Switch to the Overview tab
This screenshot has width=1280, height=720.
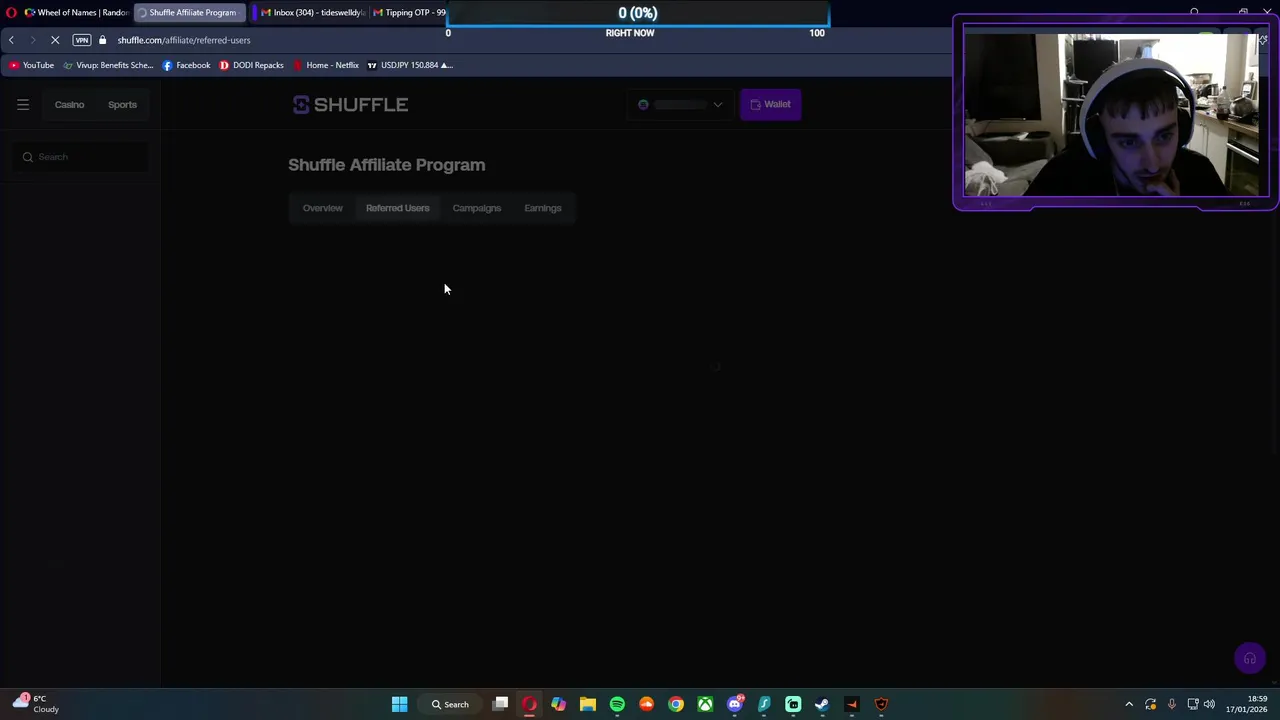point(322,208)
